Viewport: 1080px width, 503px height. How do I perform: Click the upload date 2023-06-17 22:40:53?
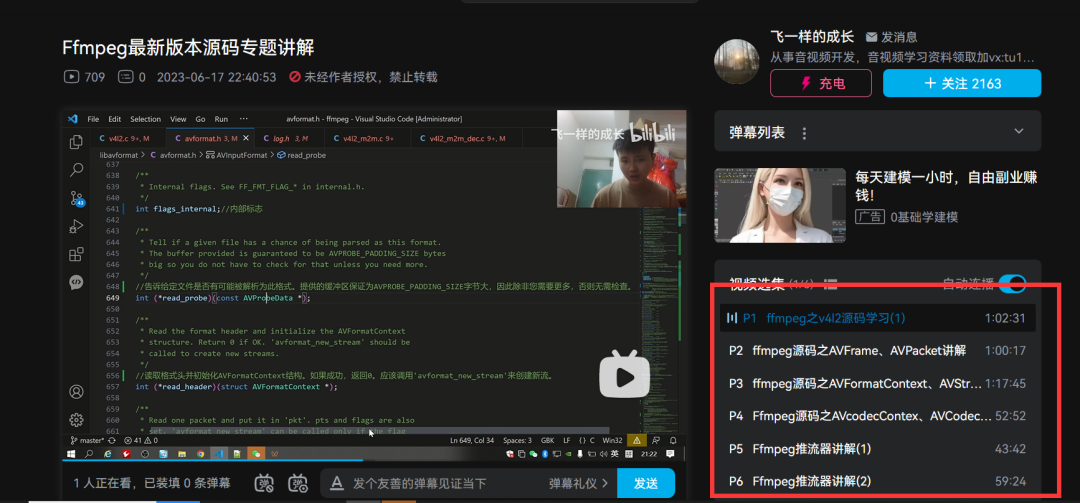[216, 77]
